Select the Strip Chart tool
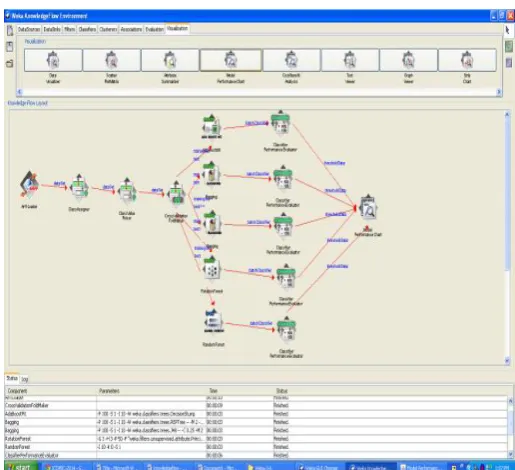 [467, 60]
